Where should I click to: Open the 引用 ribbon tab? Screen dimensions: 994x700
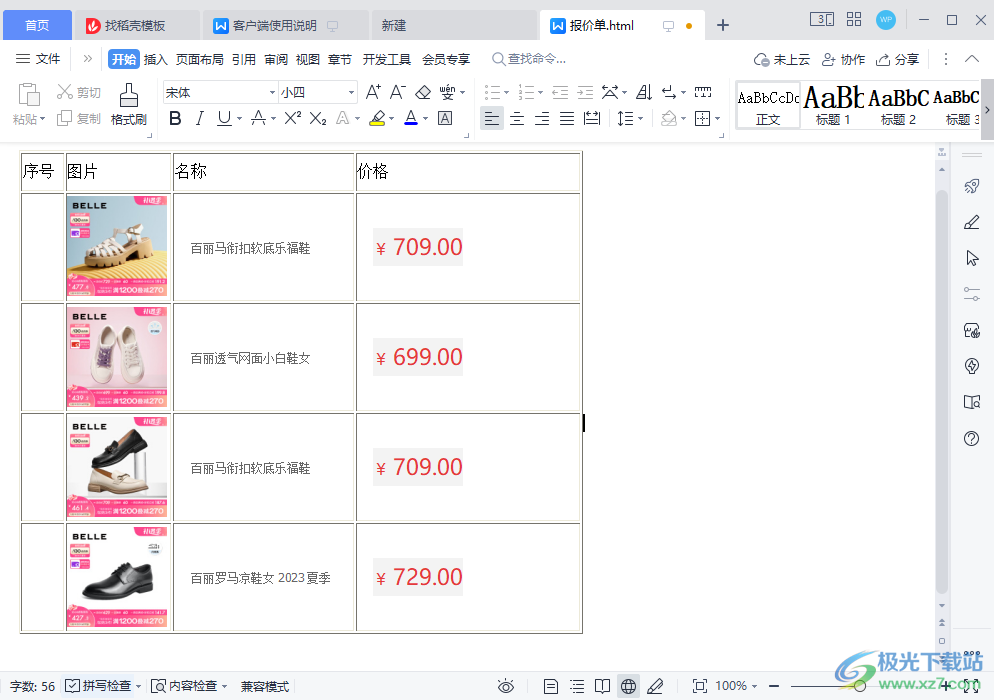(243, 59)
